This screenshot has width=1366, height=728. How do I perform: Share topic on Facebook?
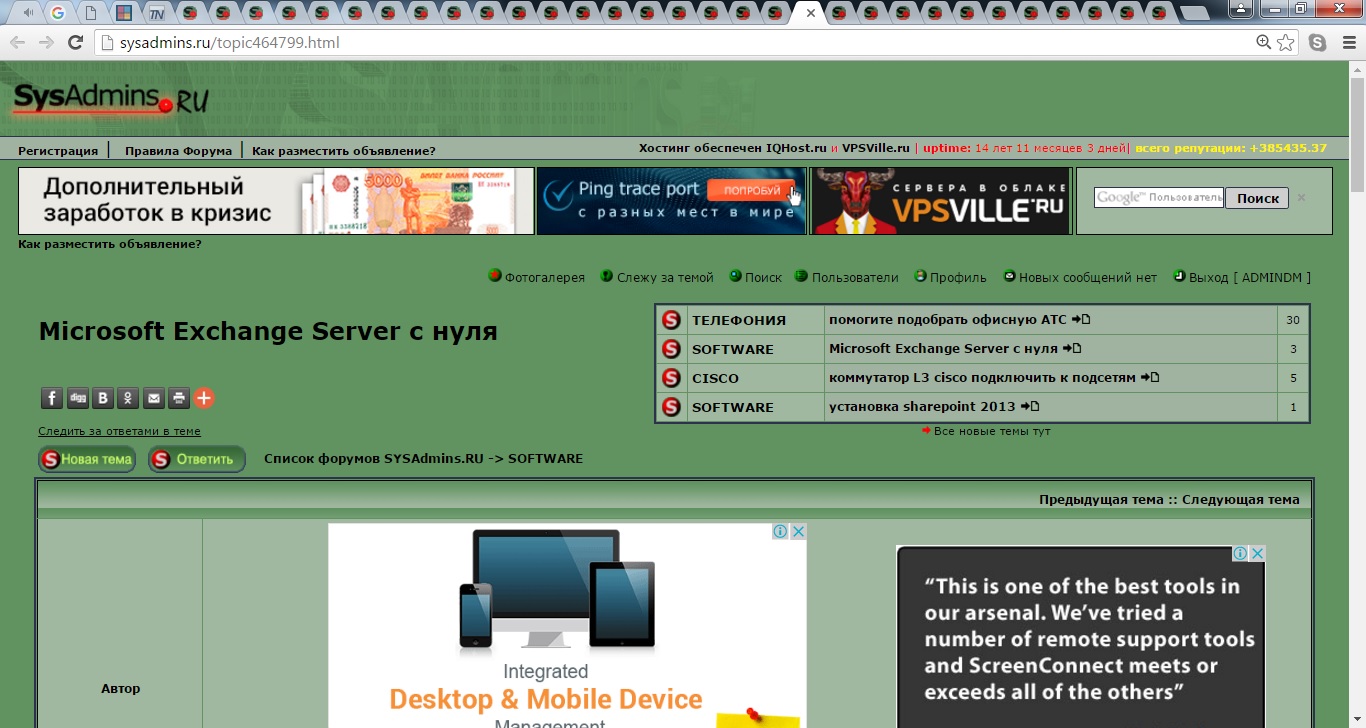(x=52, y=398)
